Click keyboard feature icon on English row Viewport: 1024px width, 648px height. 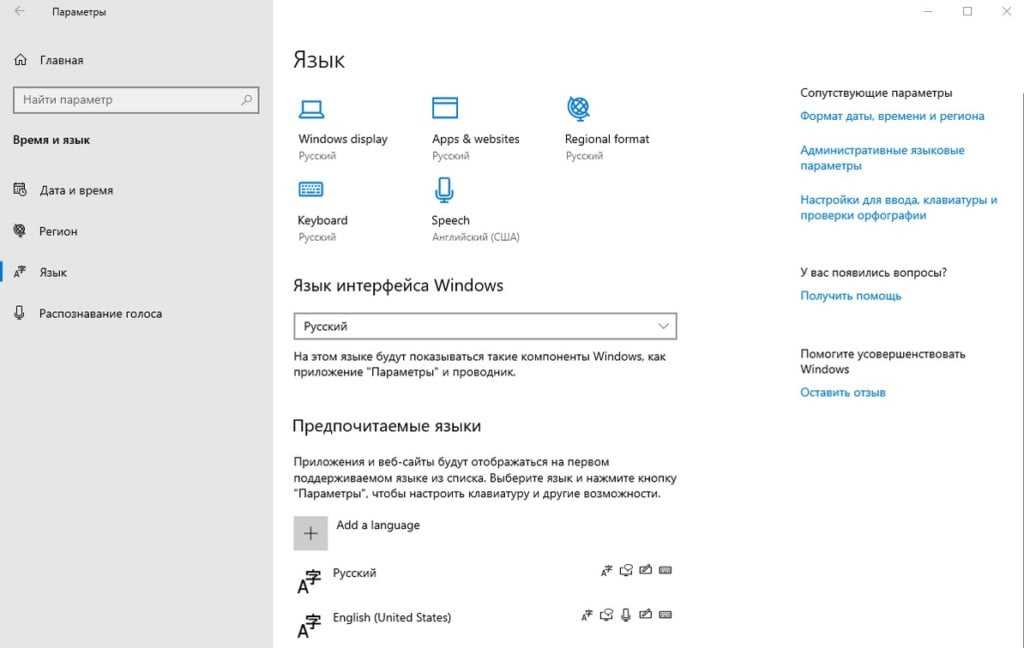coord(665,615)
